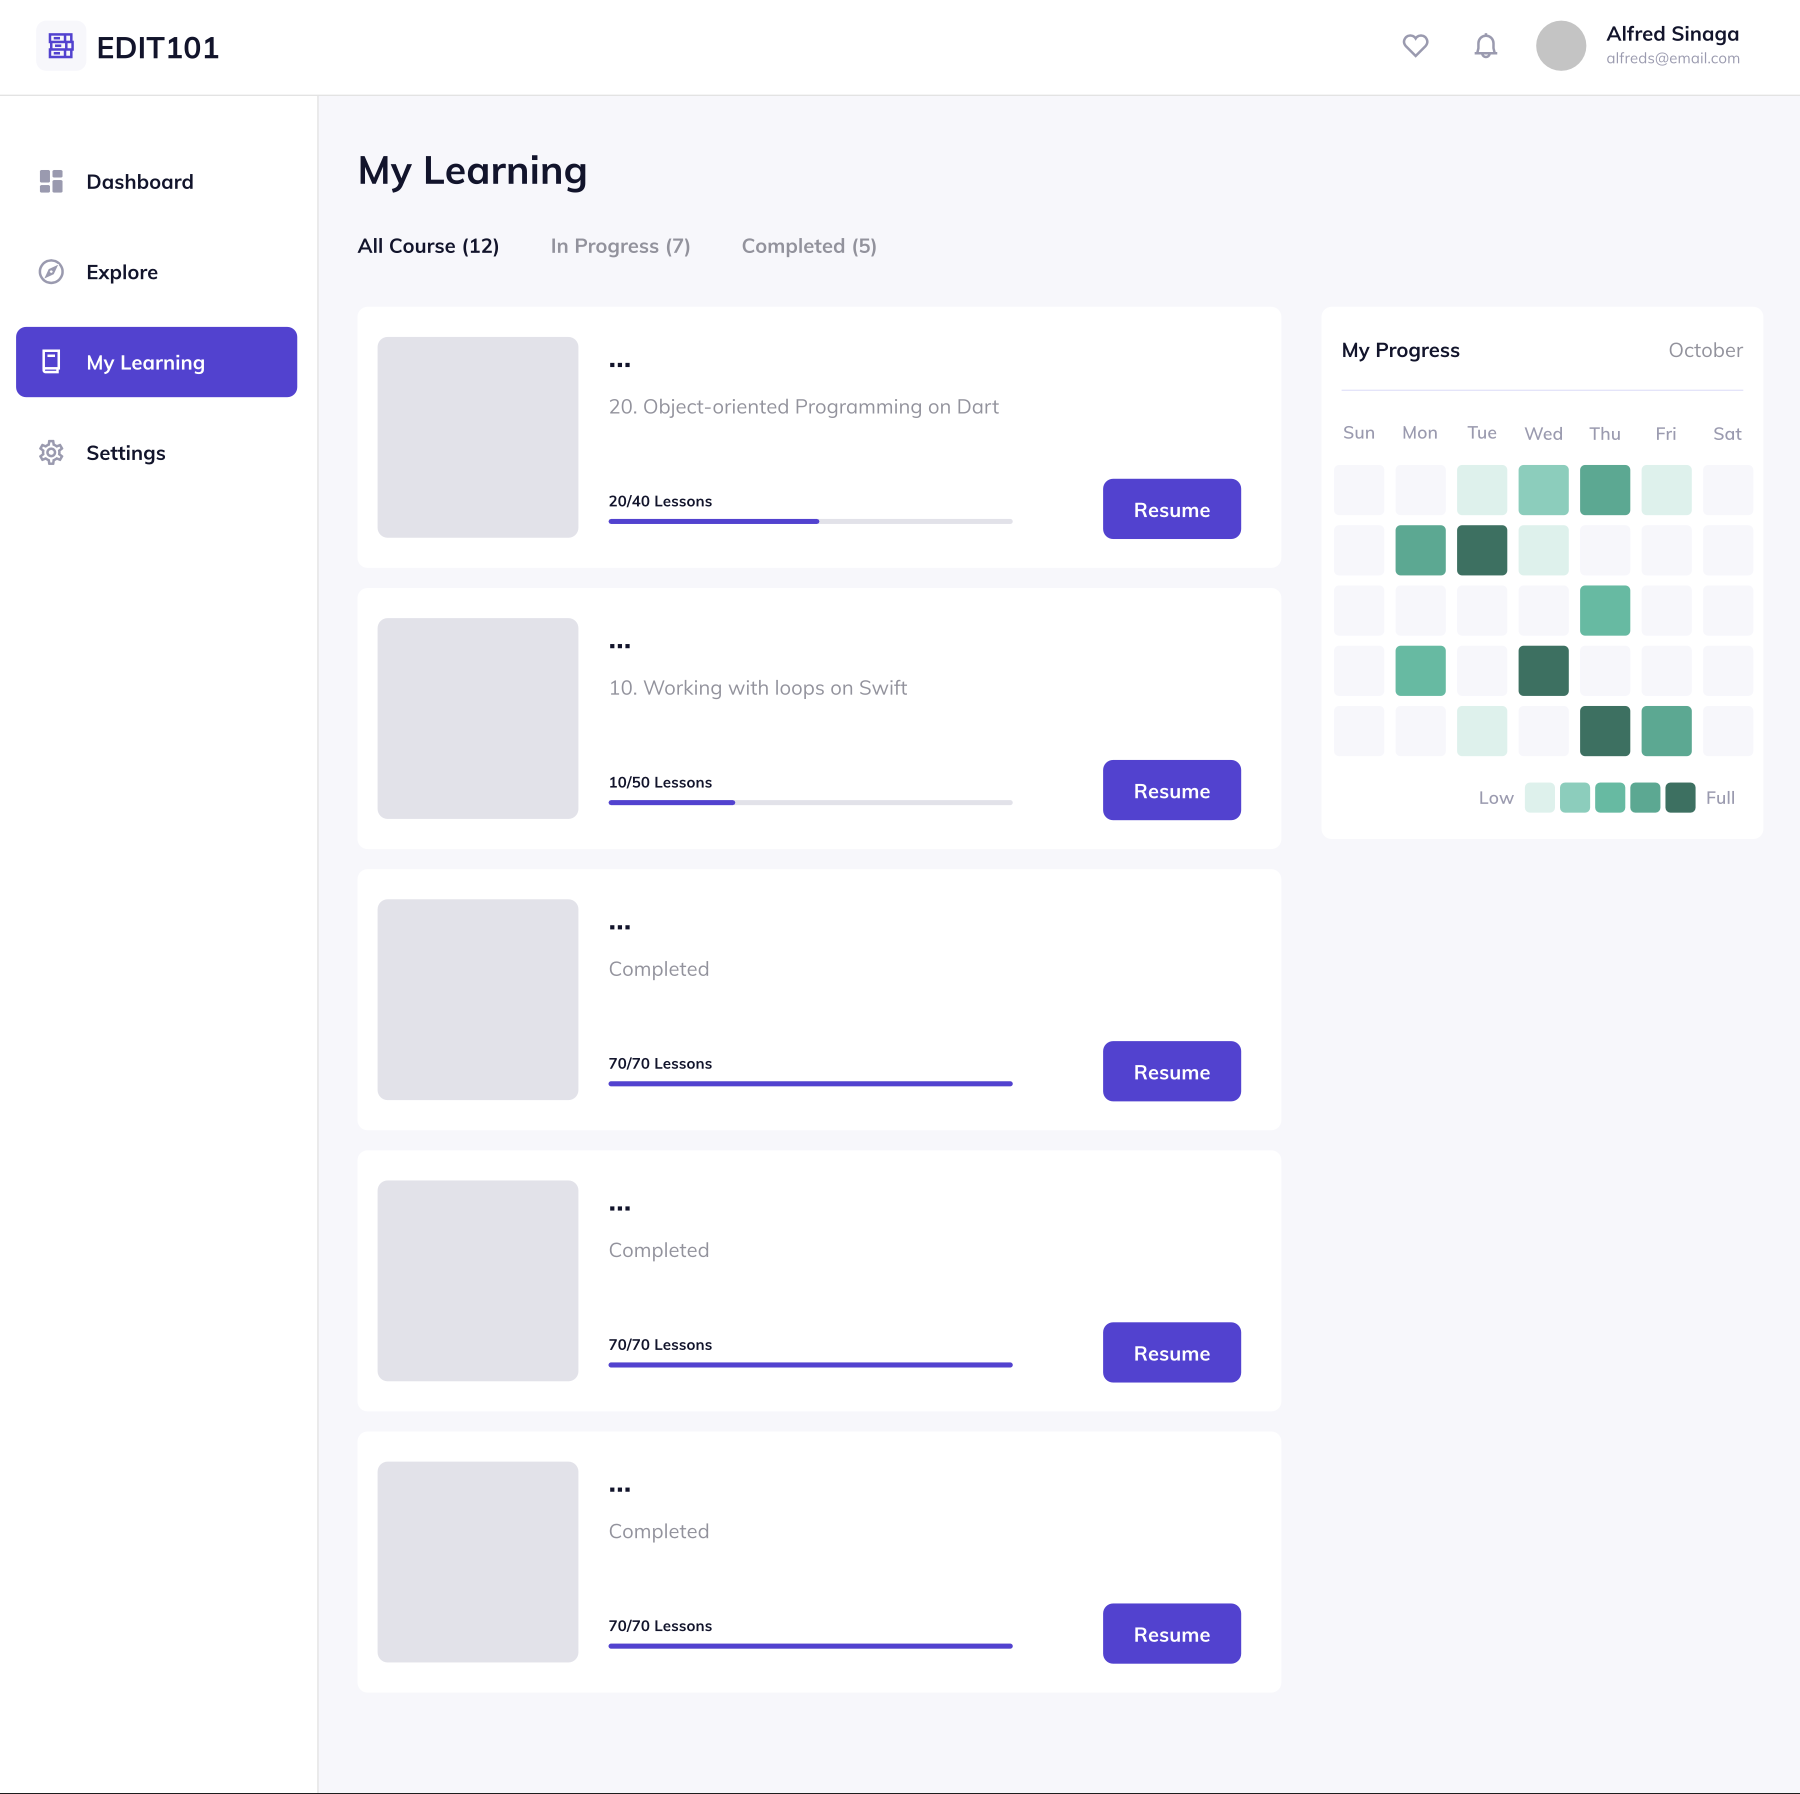
Task: Open more options on the Dart course card
Action: click(x=620, y=365)
